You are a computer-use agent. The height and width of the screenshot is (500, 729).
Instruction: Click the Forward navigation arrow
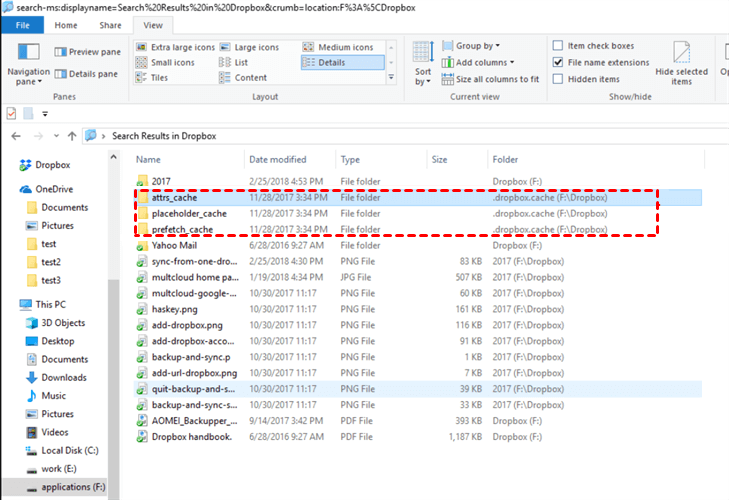point(38,136)
